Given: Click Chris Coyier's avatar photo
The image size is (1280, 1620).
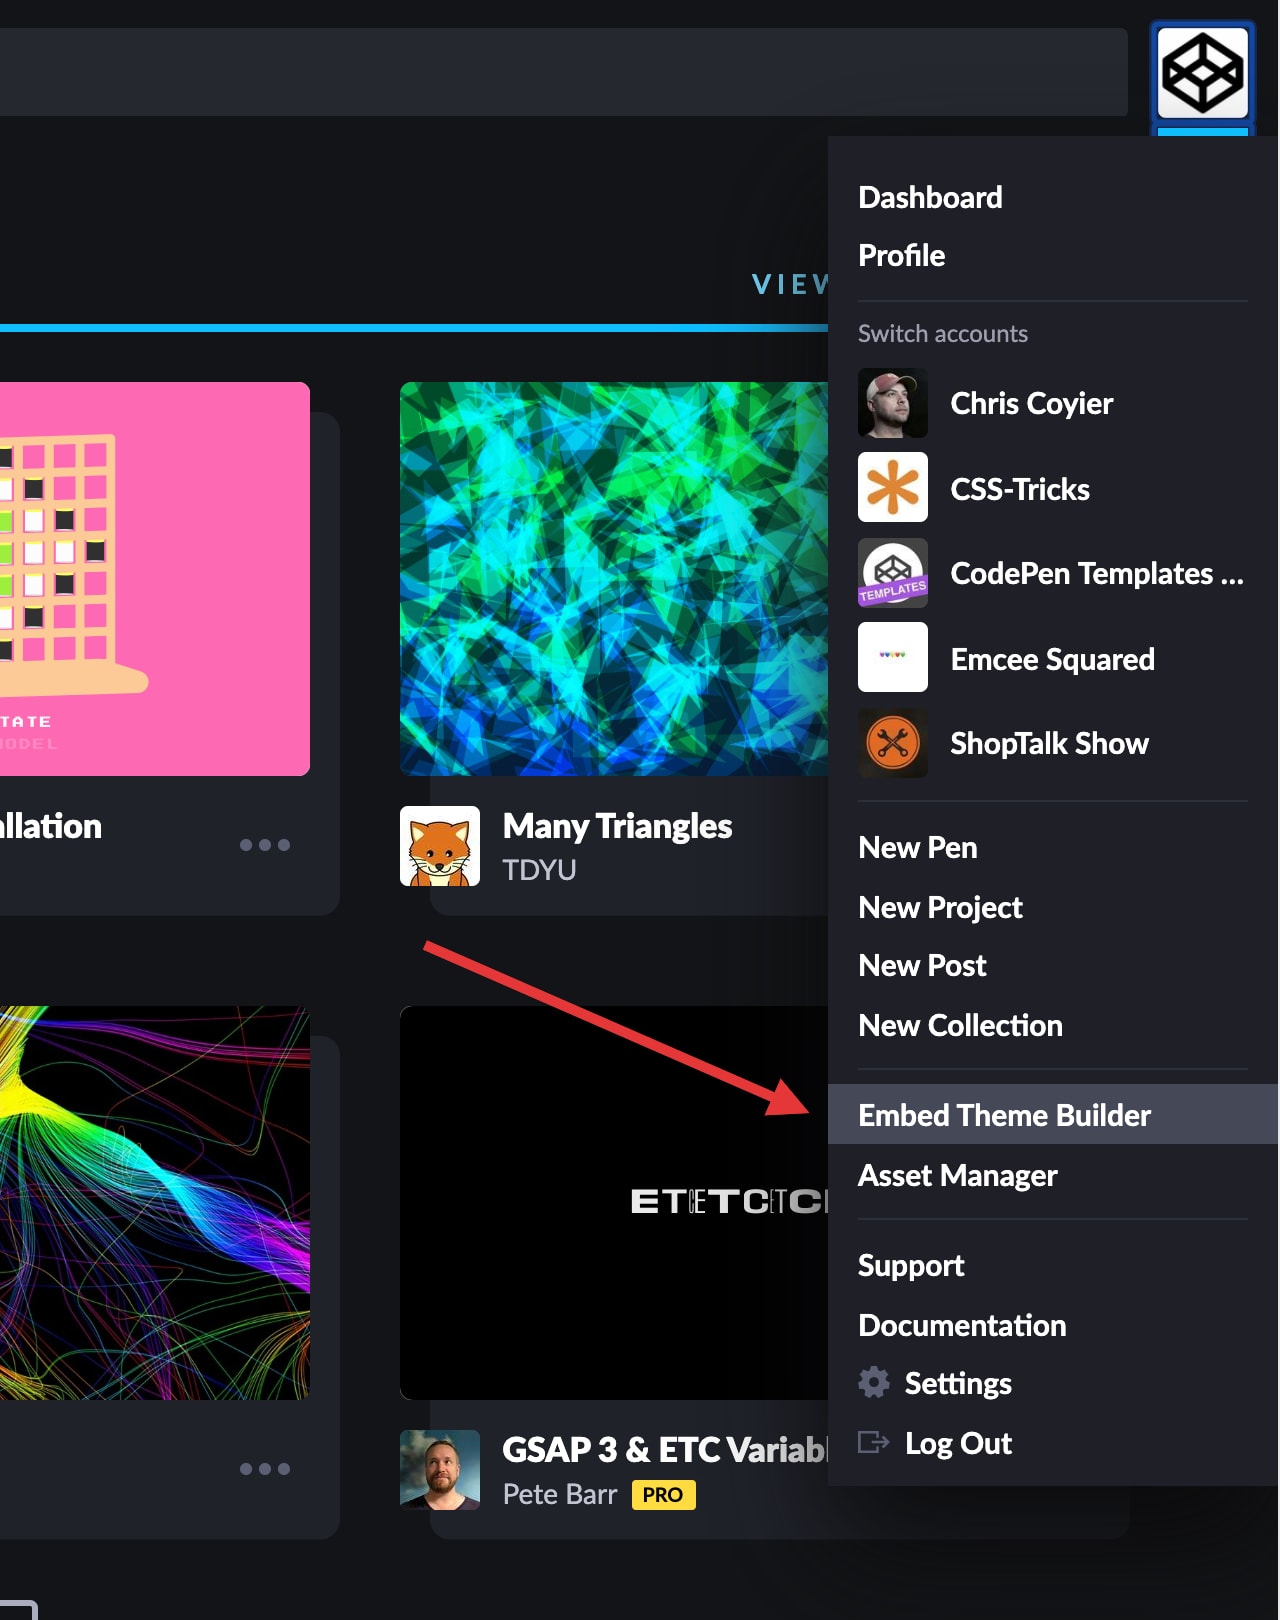Looking at the screenshot, I should (x=893, y=403).
